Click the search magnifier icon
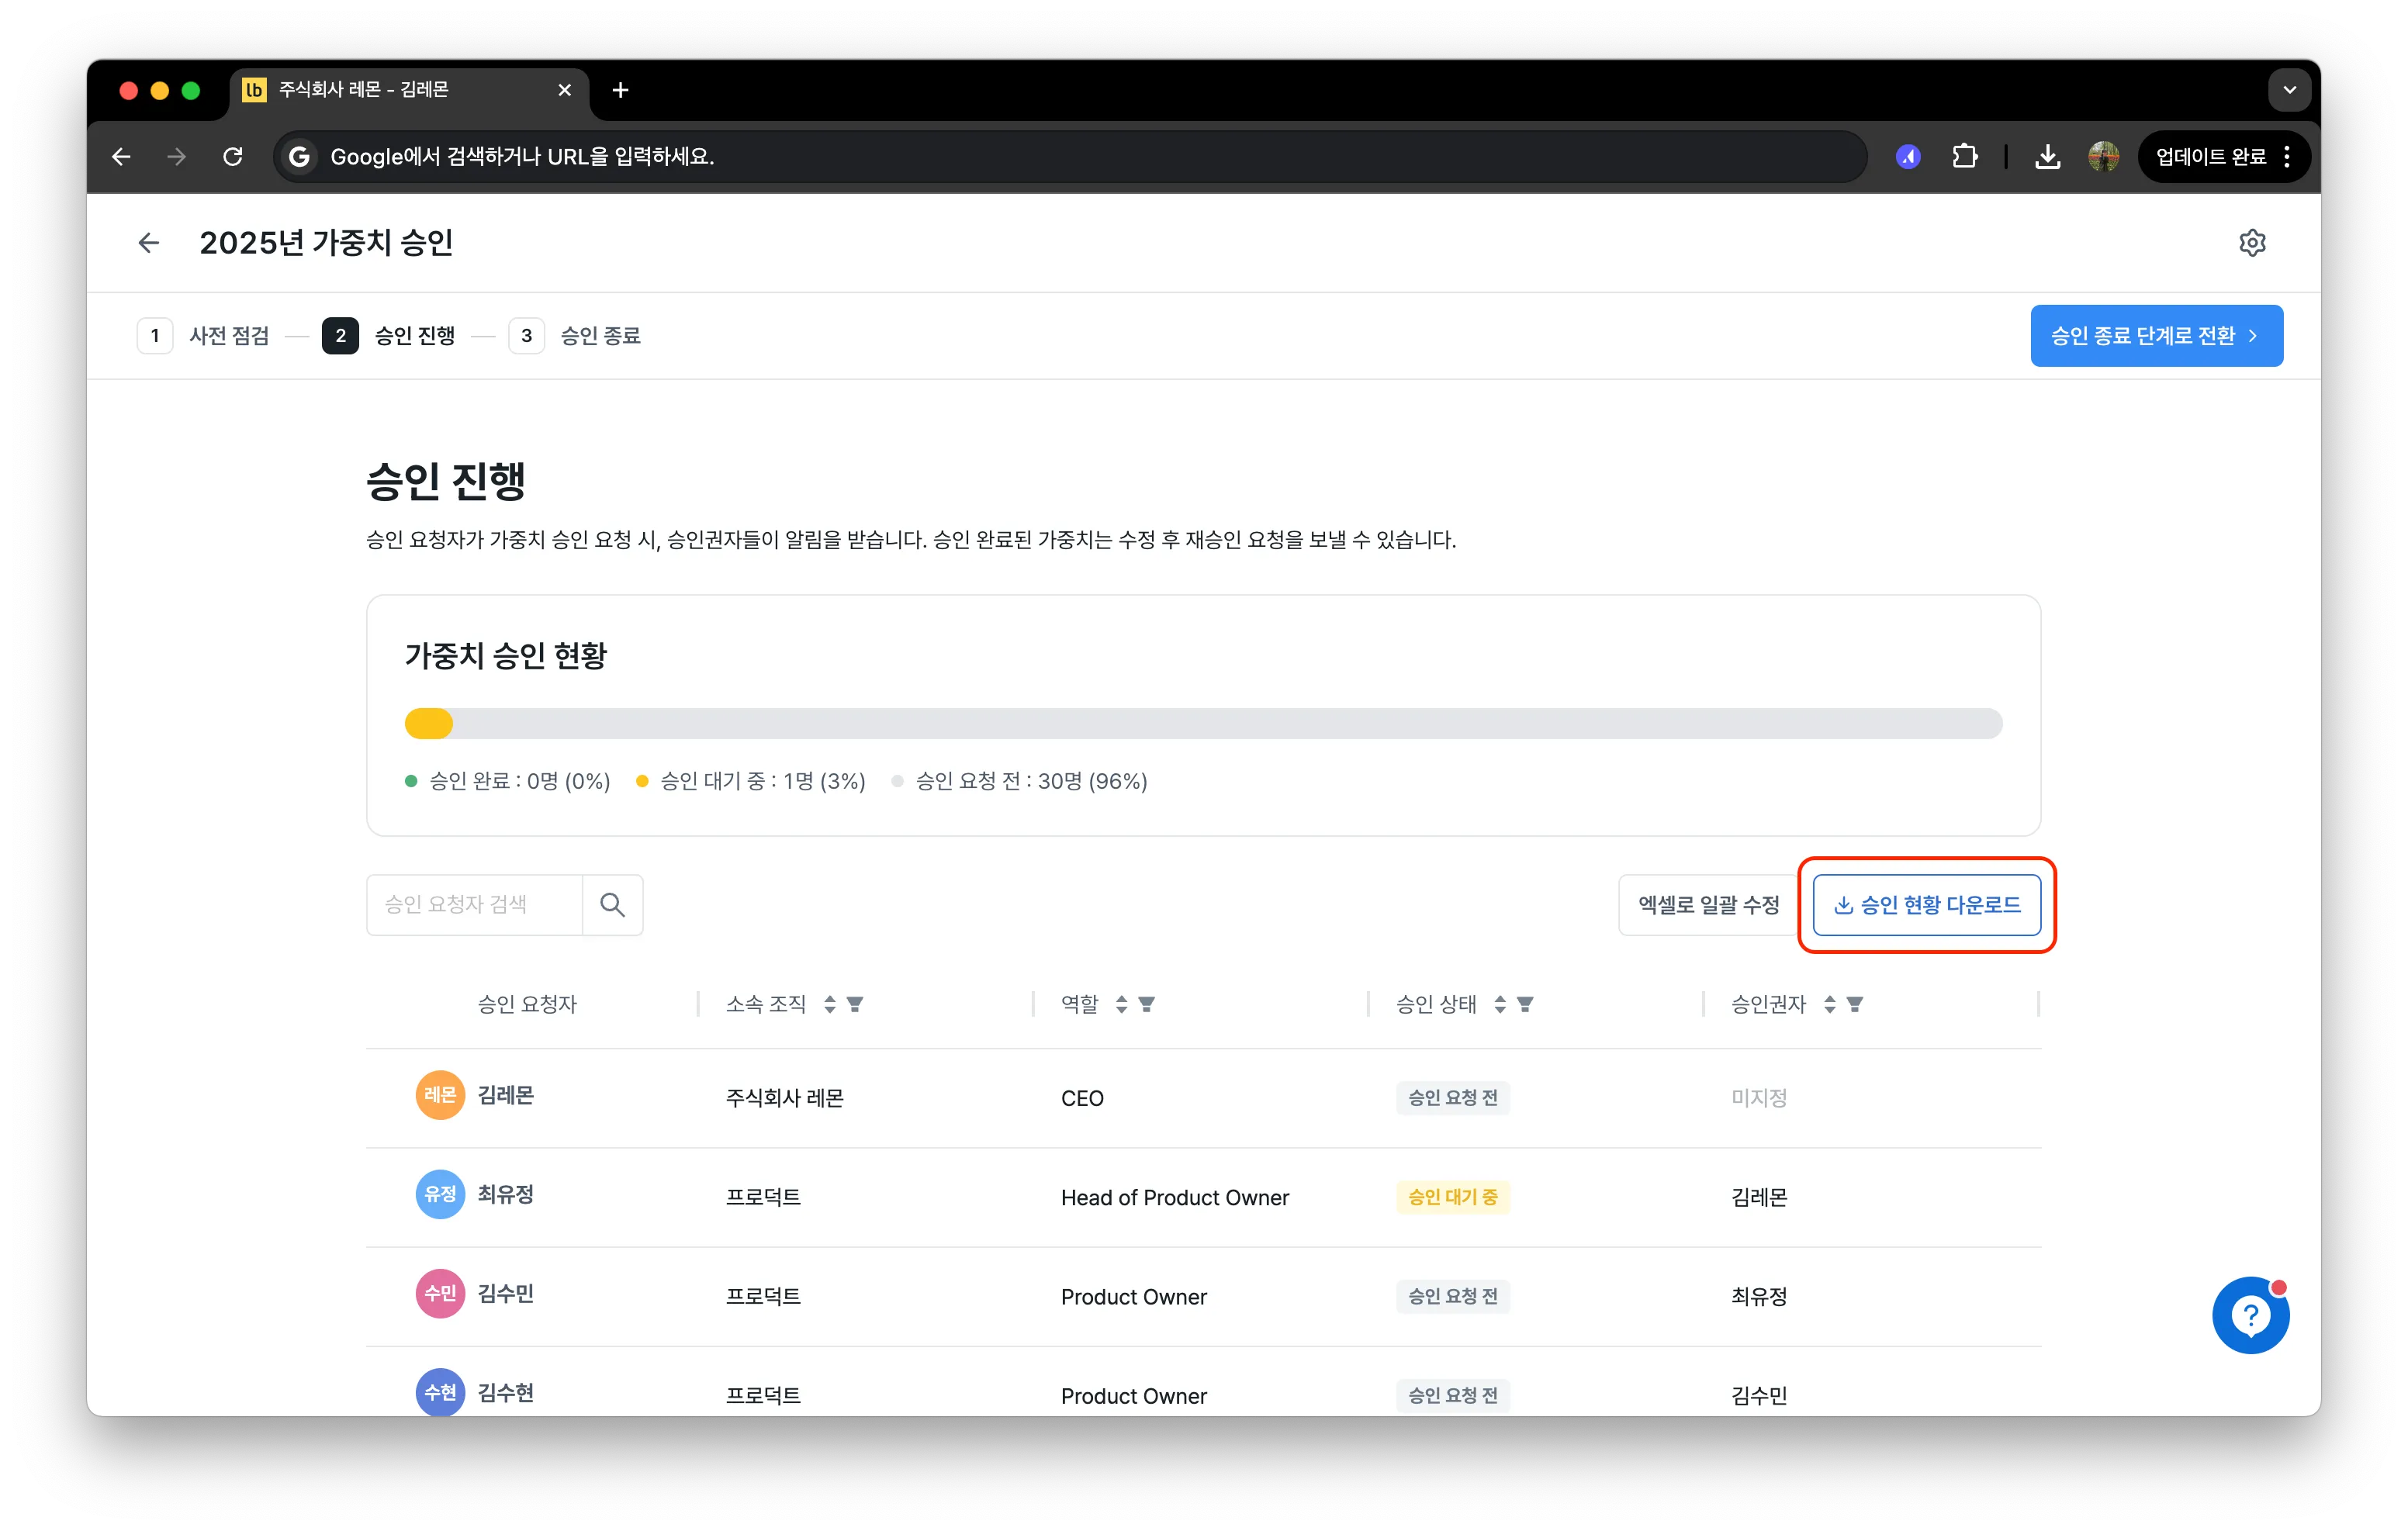Image resolution: width=2408 pixels, height=1531 pixels. 612,905
